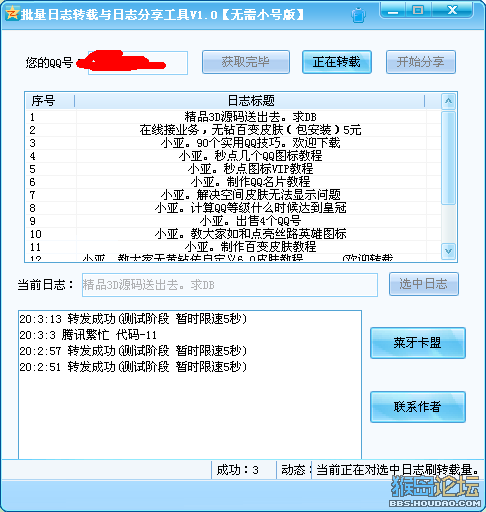486x512 pixels.
Task: Click the shirt skin icon in title bar
Action: (358, 15)
